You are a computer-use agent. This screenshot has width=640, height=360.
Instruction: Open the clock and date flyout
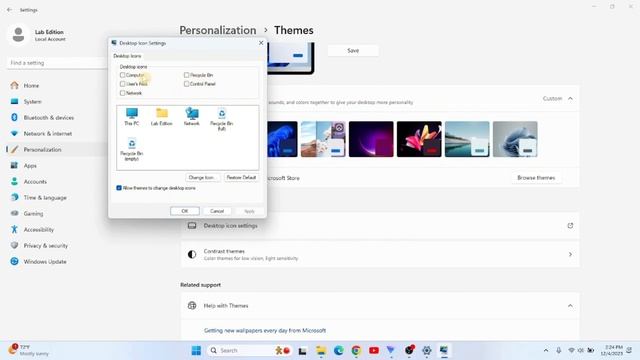tap(611, 350)
